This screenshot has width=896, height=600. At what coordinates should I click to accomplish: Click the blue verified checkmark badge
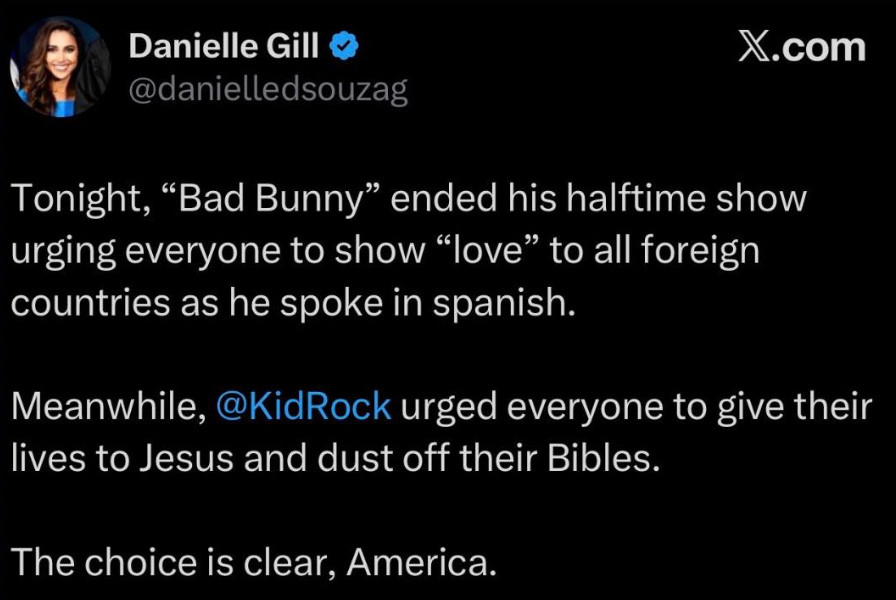tap(345, 46)
